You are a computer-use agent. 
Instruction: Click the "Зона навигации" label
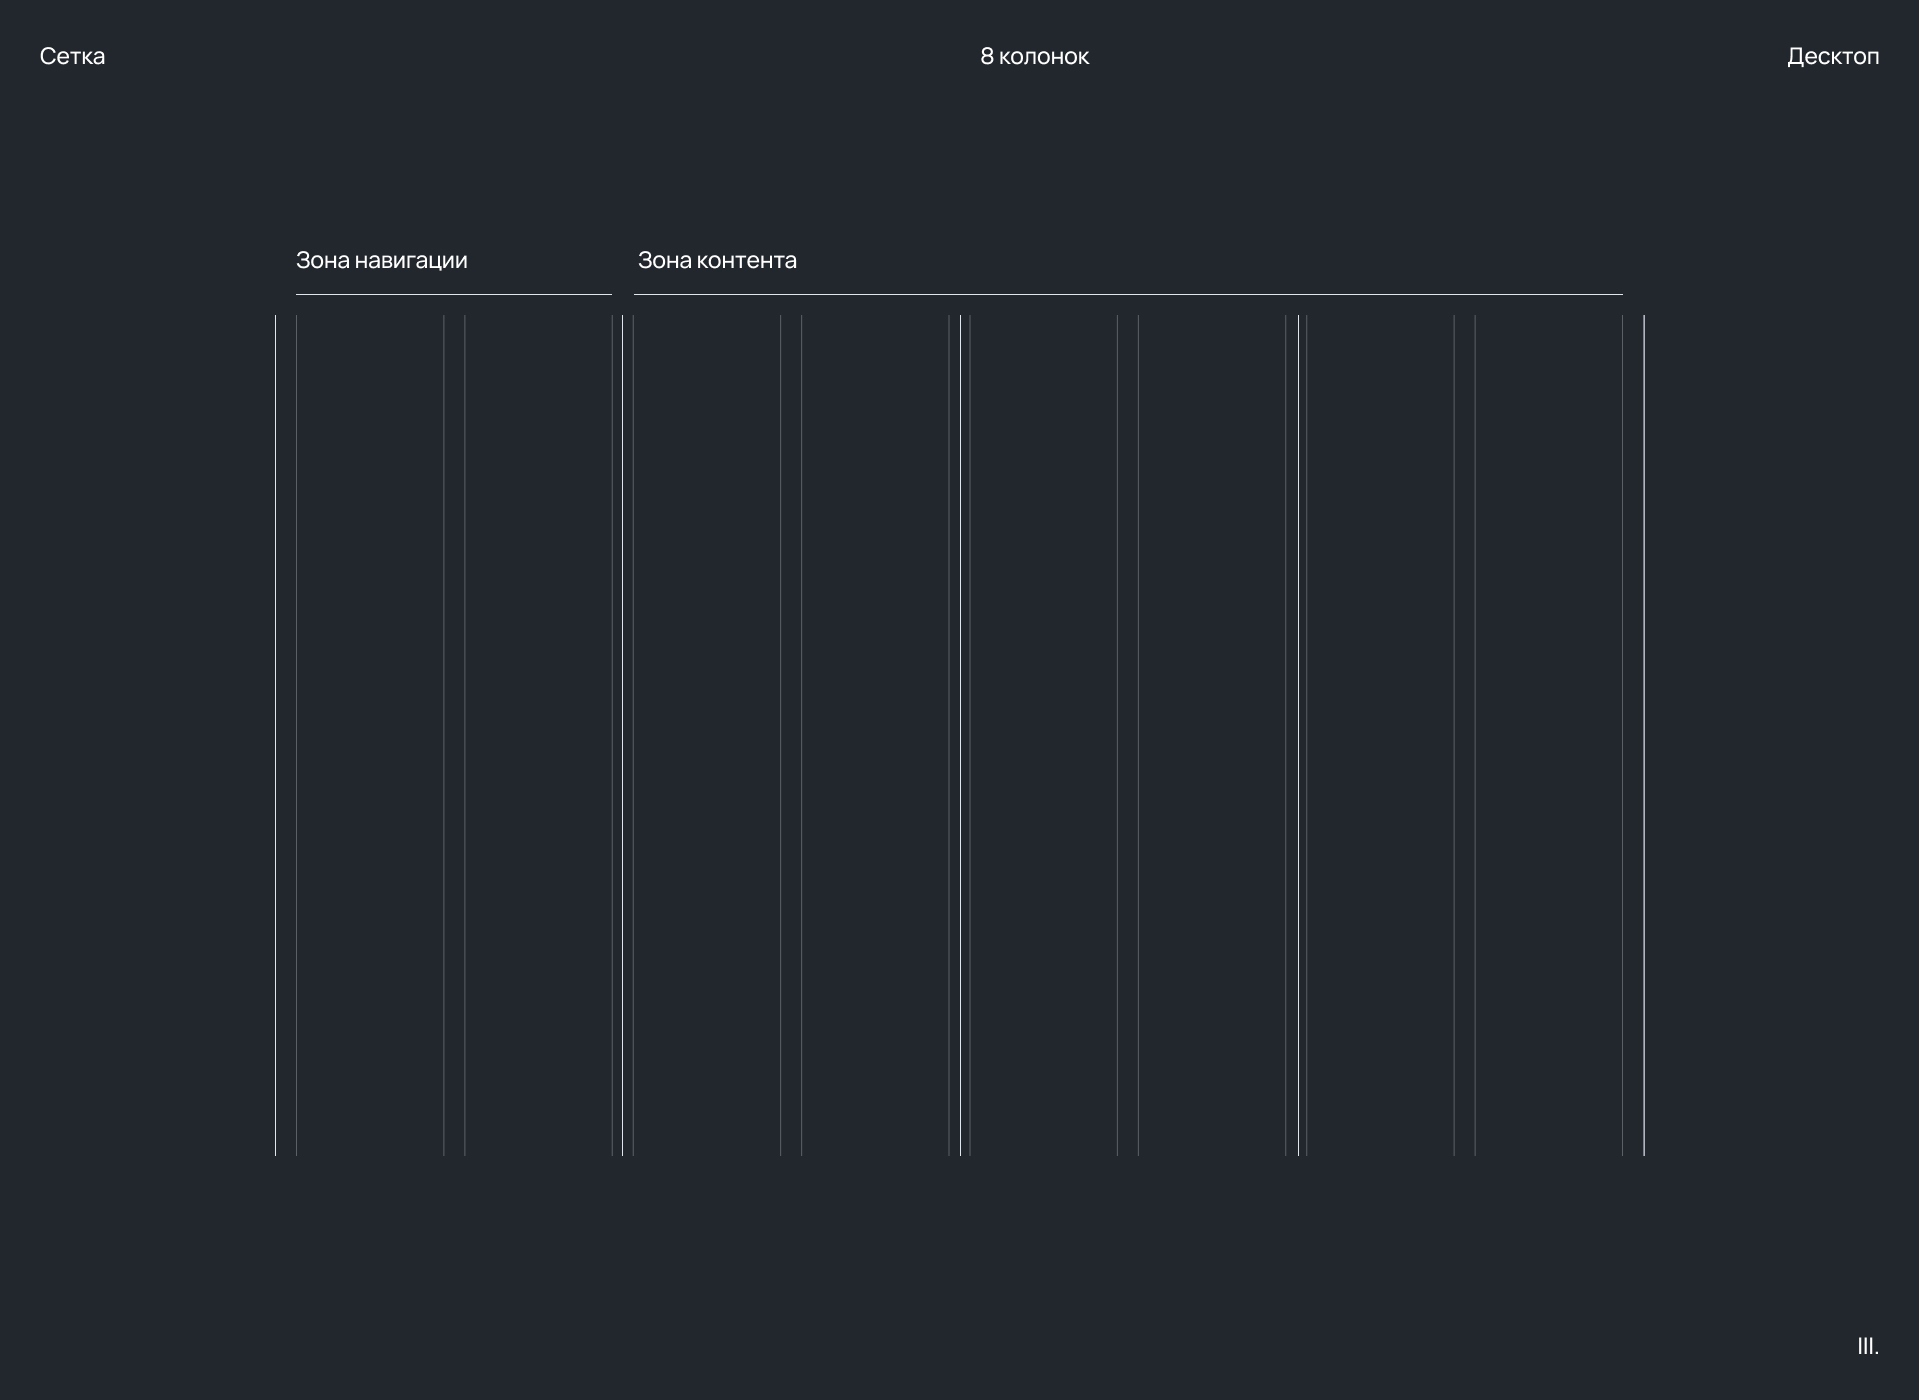[x=381, y=261]
